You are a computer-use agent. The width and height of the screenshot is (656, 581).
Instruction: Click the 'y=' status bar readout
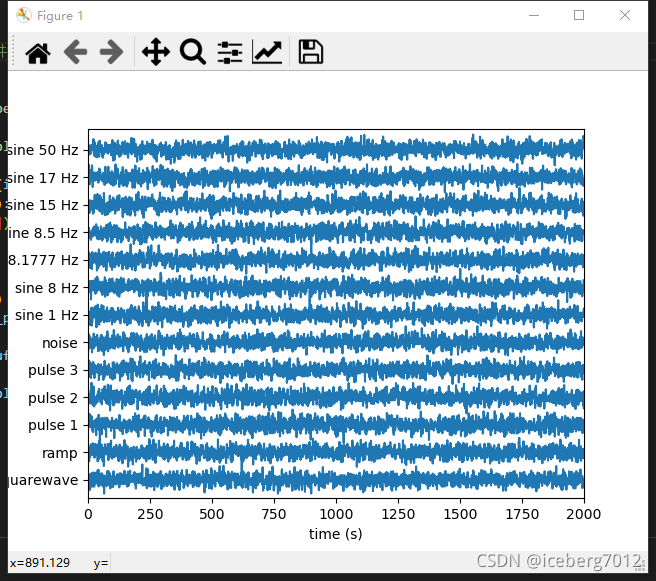pyautogui.click(x=101, y=563)
